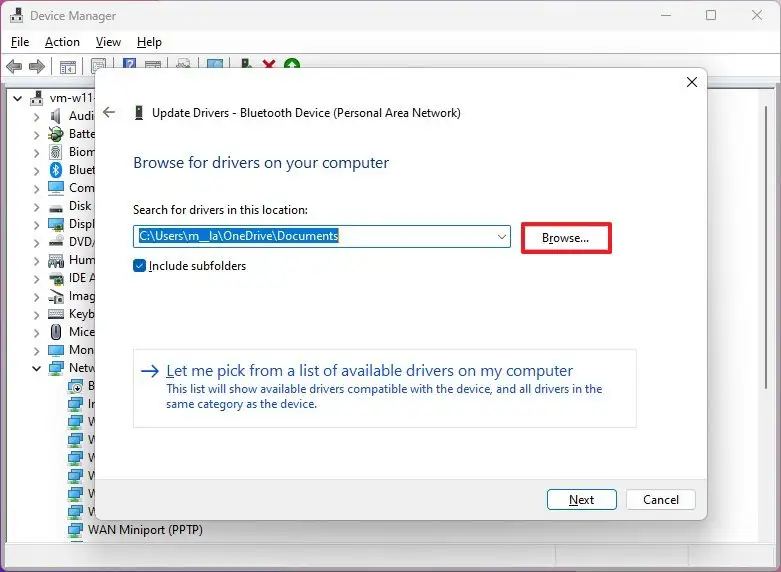Uncheck the Include subfolders checkbox
The image size is (781, 572).
139,266
